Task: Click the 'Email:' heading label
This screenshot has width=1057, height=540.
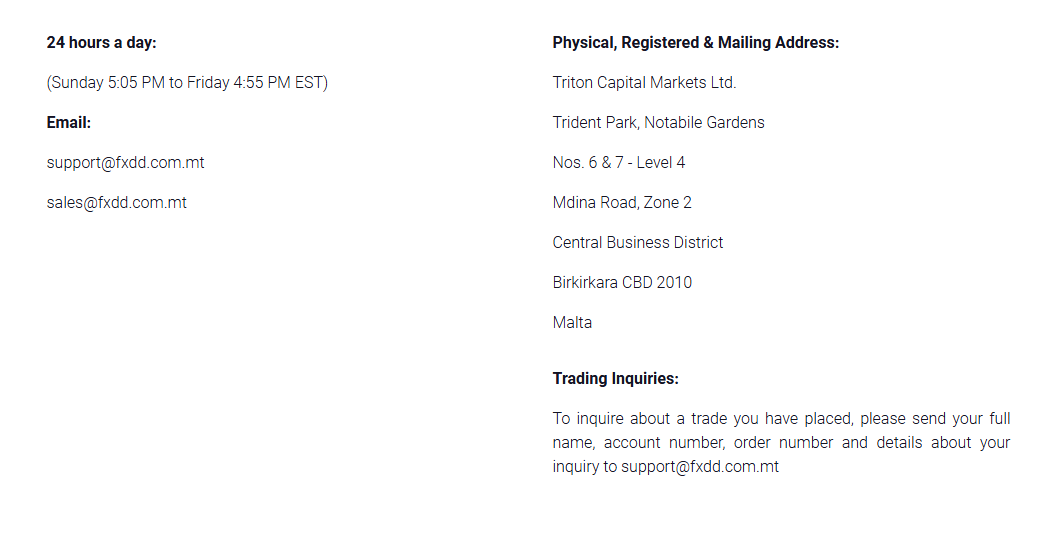Action: [69, 123]
